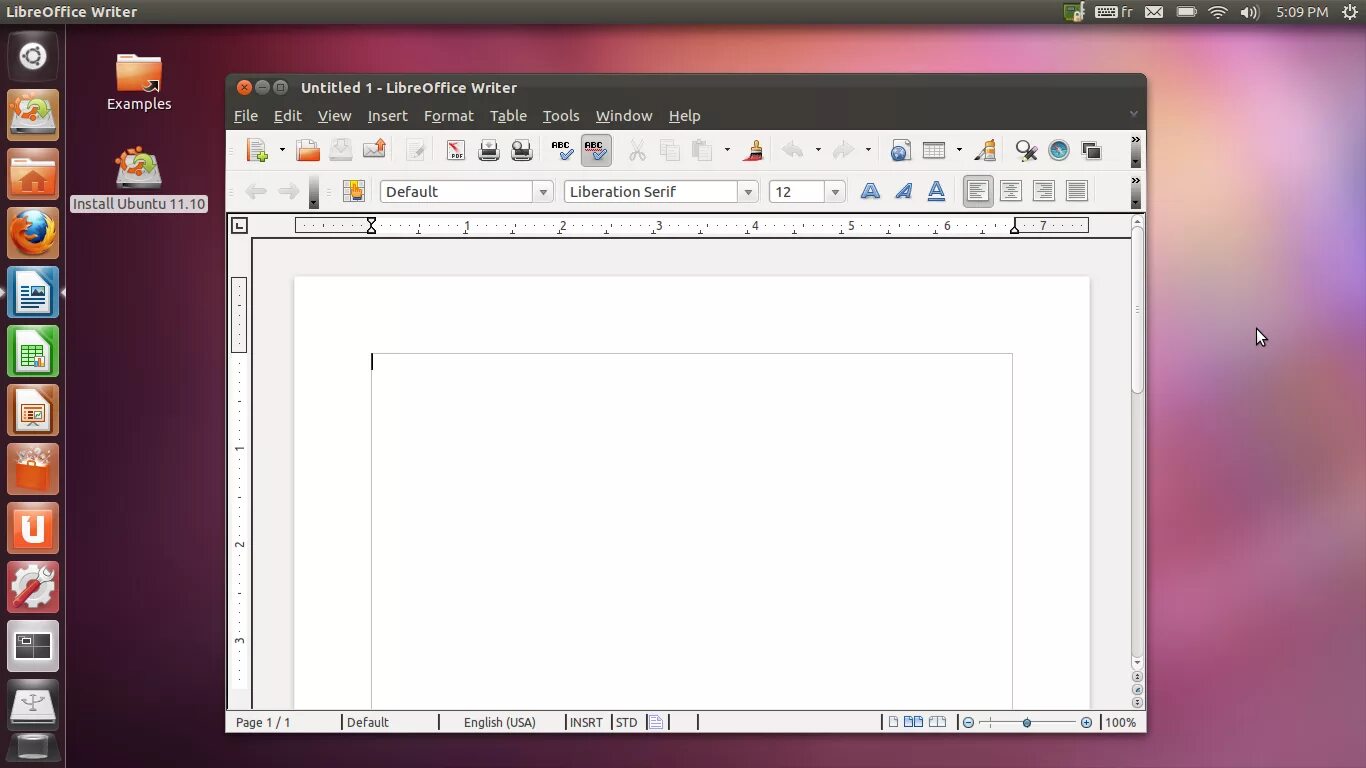Expand the Paste options arrow
This screenshot has width=1366, height=768.
click(x=727, y=150)
